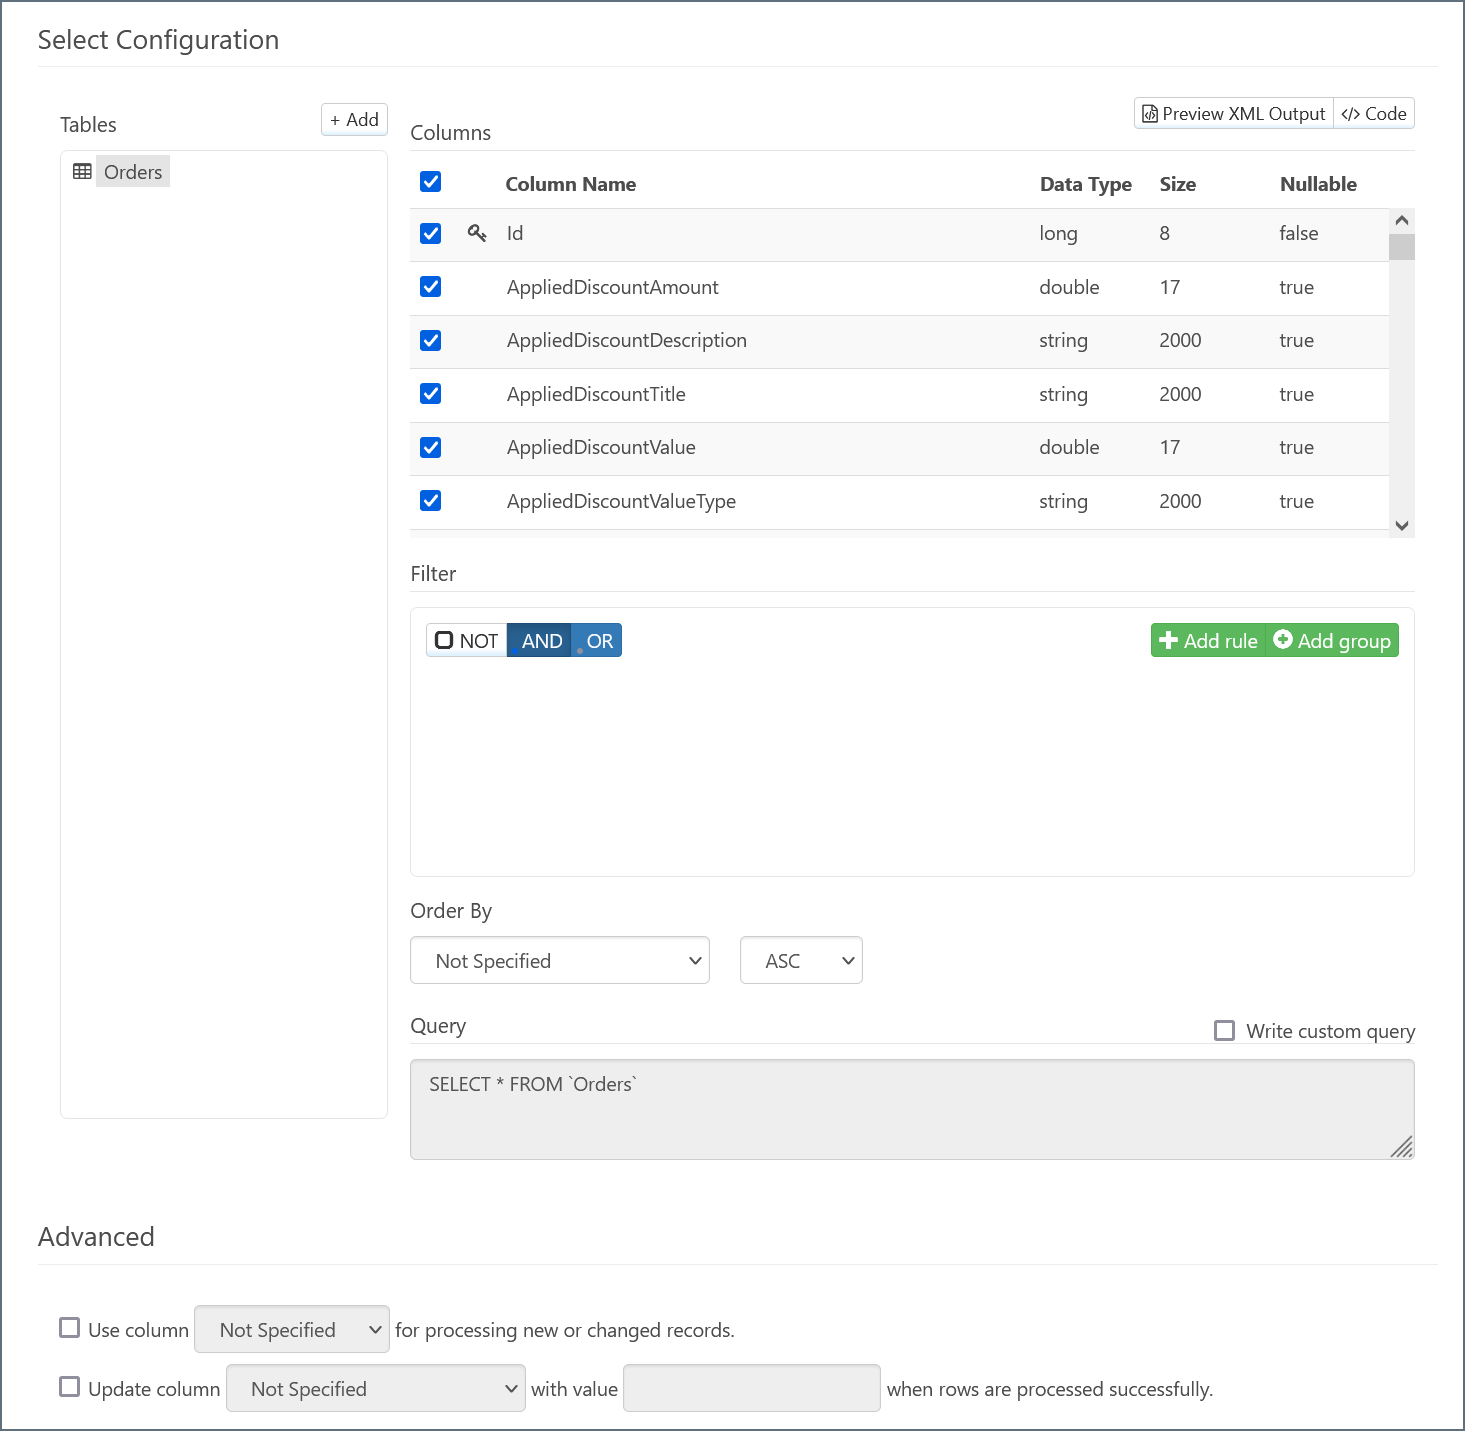The height and width of the screenshot is (1431, 1465).
Task: Select the Orders table
Action: [x=133, y=172]
